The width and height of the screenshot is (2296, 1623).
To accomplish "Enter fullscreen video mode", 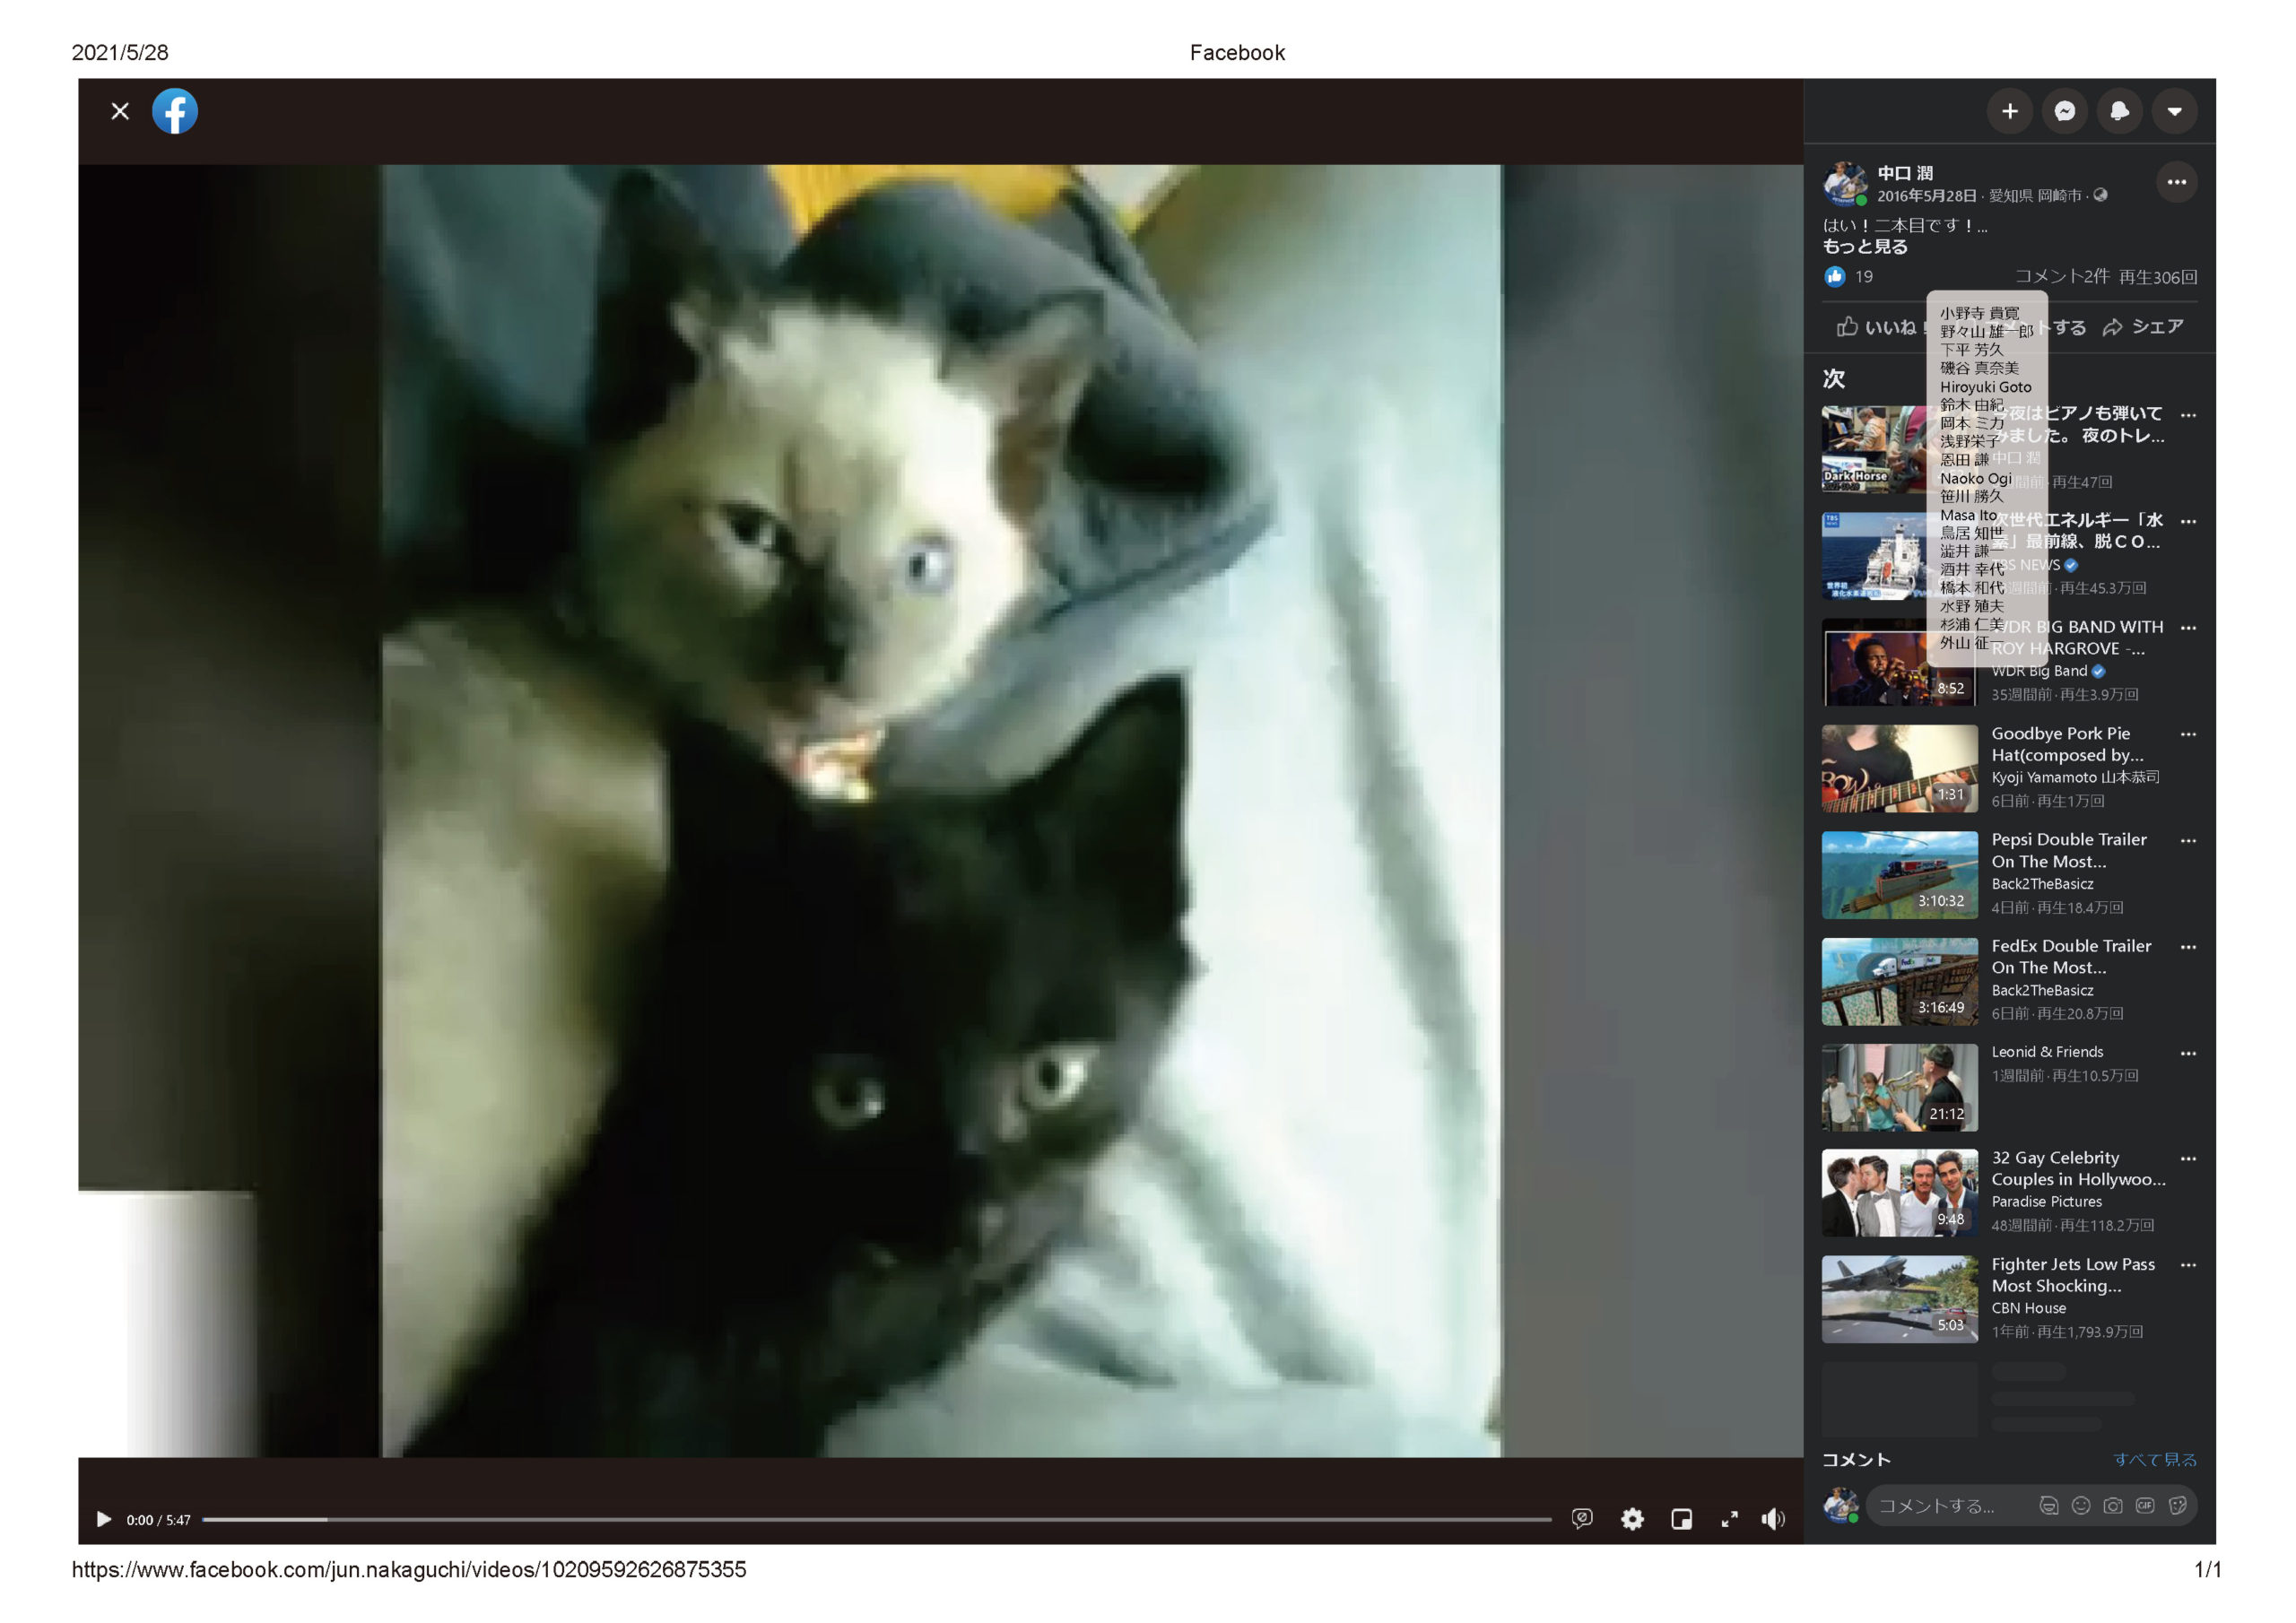I will pyautogui.click(x=1729, y=1519).
